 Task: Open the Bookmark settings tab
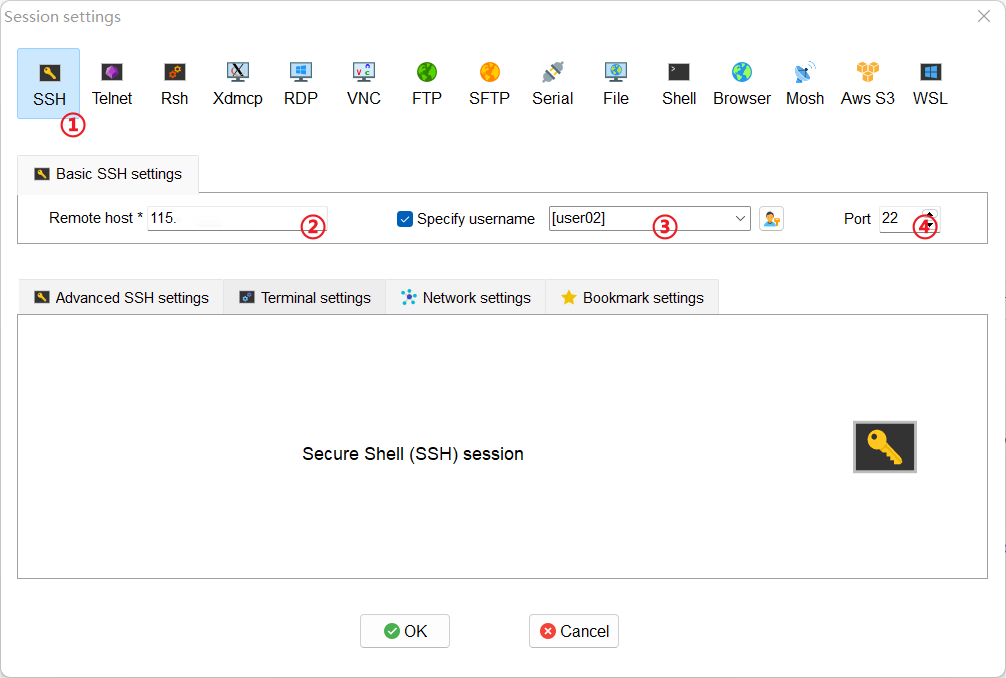click(x=632, y=298)
